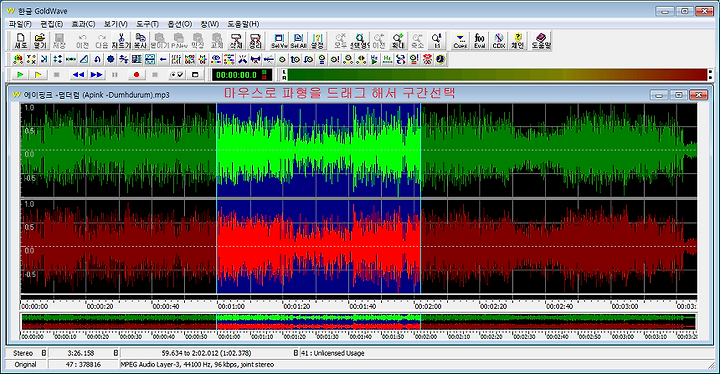Click the red record button
Viewport: 720px width, 374px height.
[x=136, y=74]
